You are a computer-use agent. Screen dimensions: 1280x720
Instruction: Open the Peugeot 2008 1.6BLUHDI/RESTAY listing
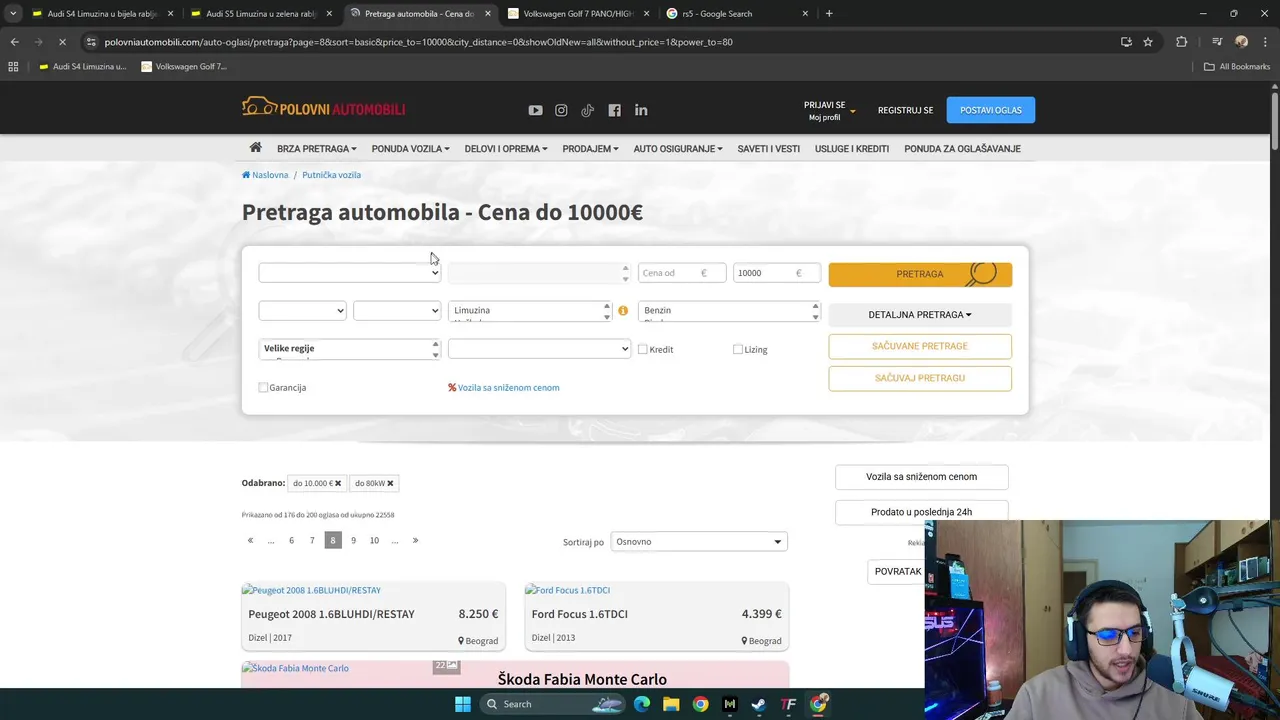click(373, 616)
